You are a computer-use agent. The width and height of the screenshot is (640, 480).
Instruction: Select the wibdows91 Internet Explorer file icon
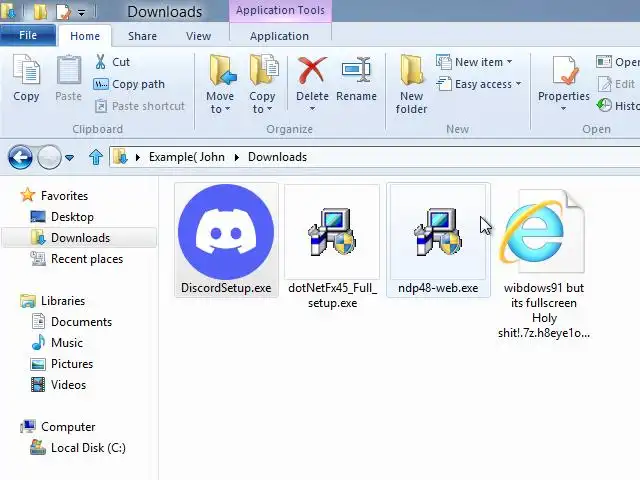point(543,231)
